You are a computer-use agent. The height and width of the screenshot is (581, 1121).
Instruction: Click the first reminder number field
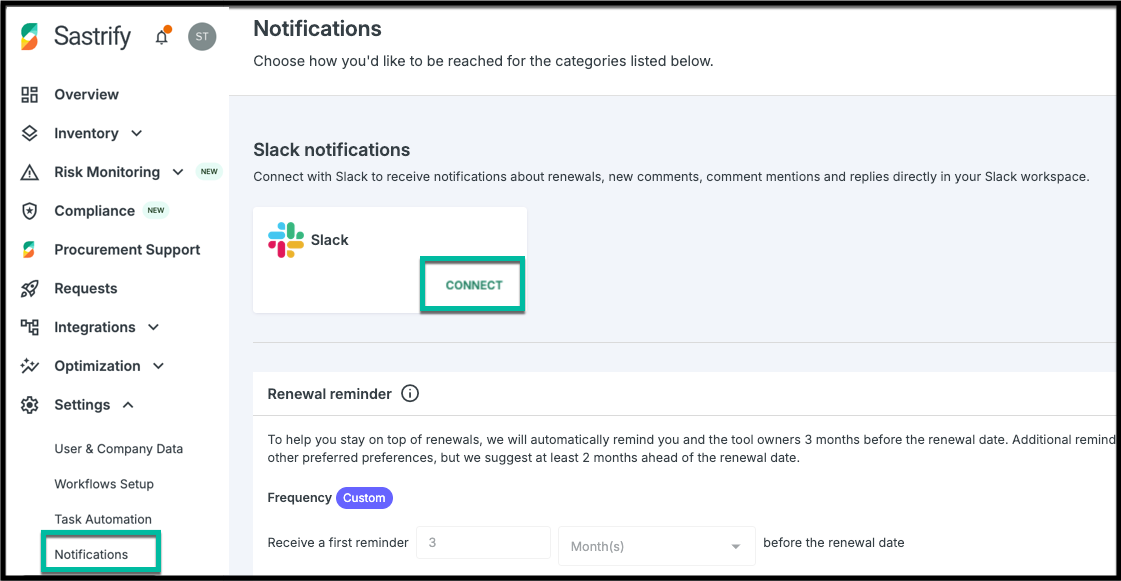point(483,543)
